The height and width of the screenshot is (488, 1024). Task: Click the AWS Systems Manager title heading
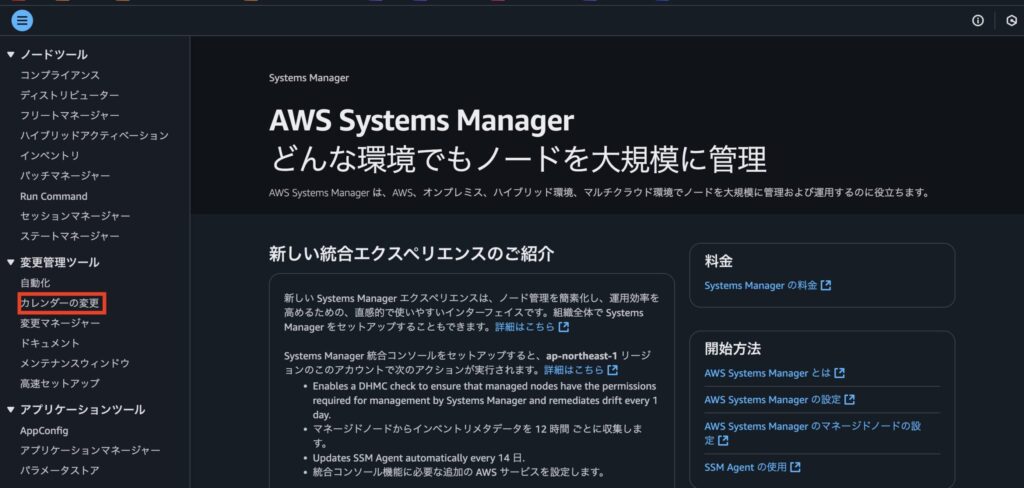pos(421,120)
